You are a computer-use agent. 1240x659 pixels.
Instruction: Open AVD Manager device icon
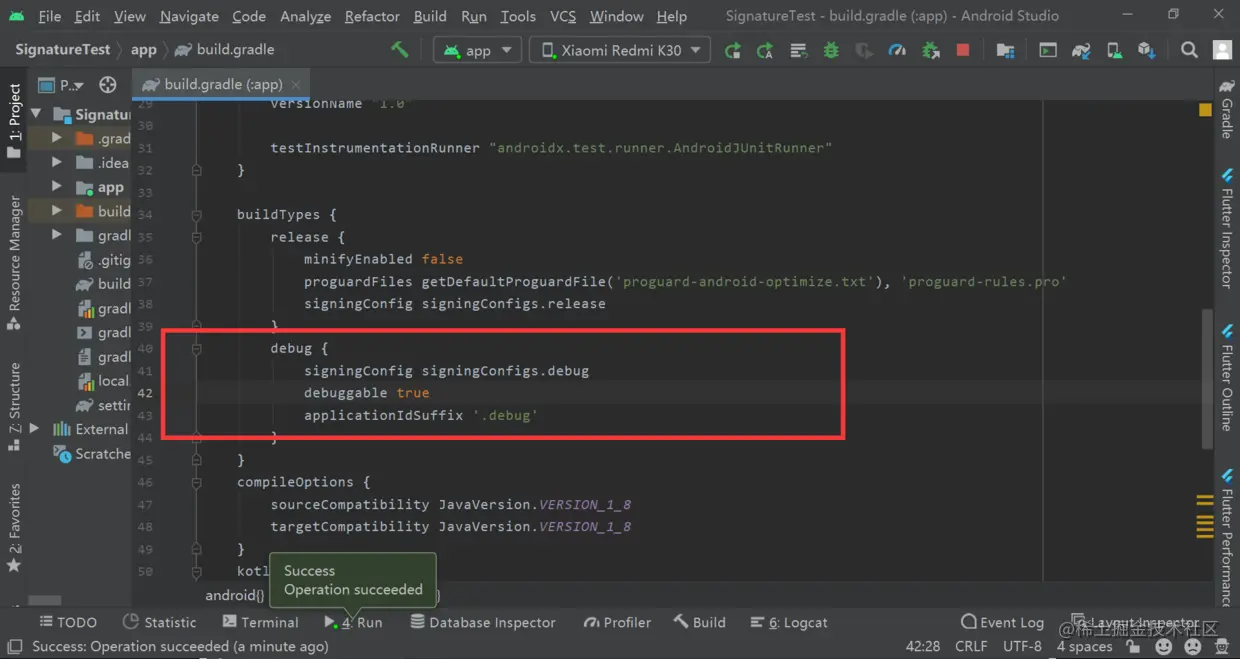1114,50
